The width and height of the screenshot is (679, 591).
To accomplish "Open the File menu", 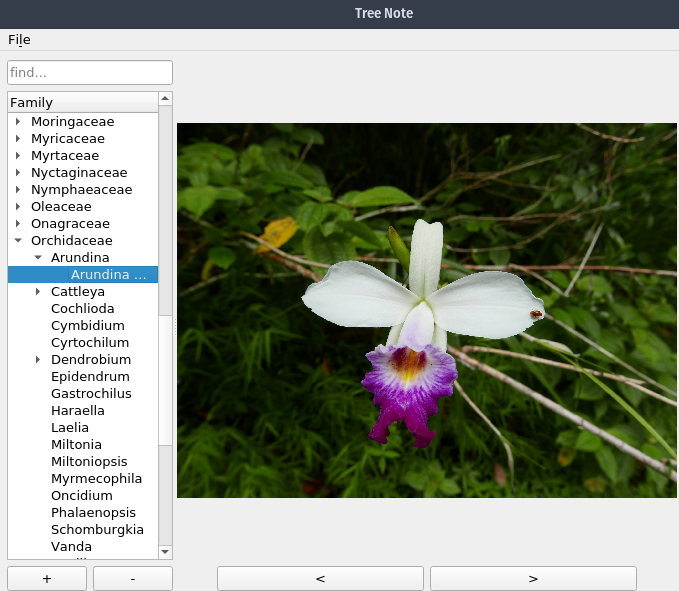I will tap(19, 40).
